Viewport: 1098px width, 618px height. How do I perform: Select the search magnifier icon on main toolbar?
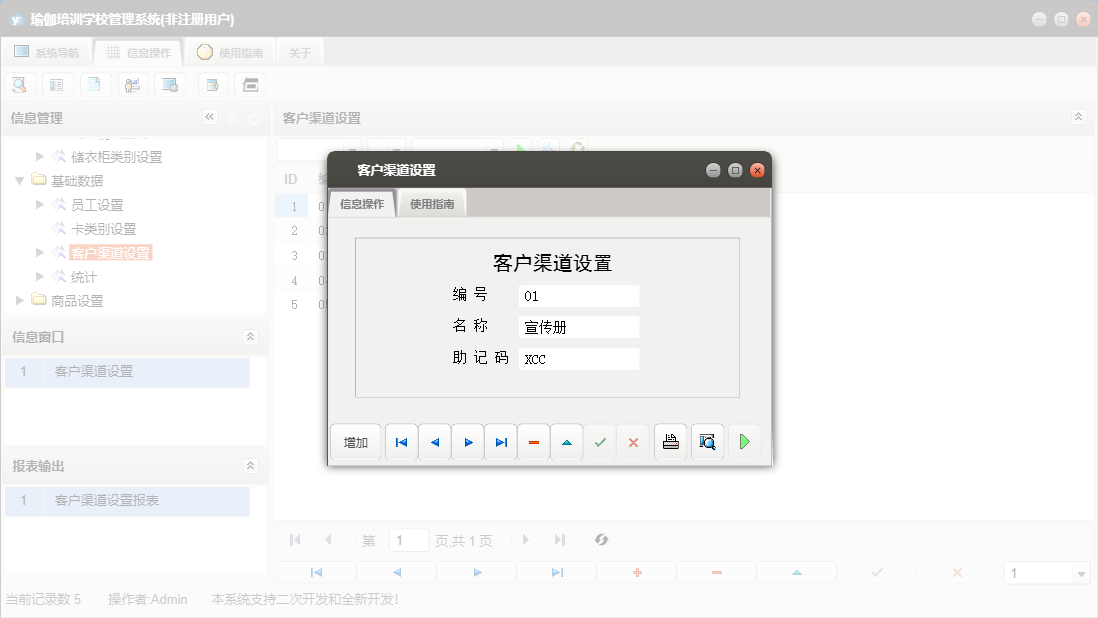pyautogui.click(x=19, y=84)
